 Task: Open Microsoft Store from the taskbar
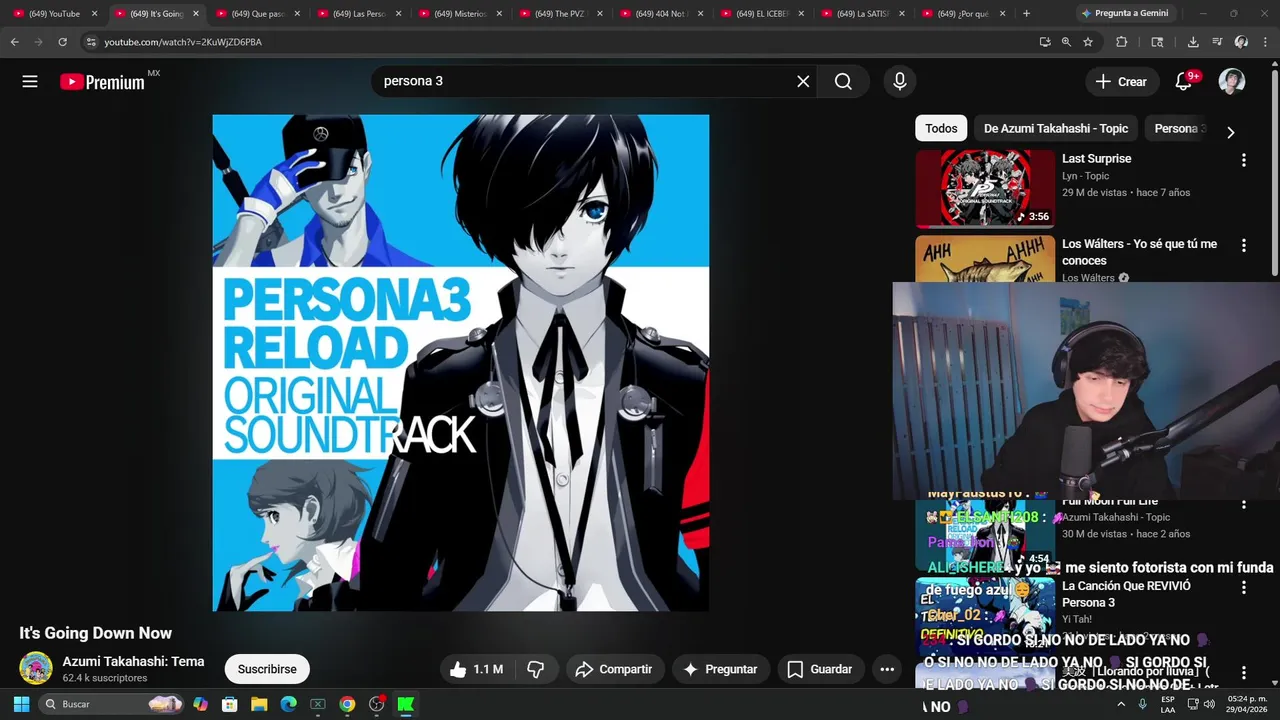229,704
